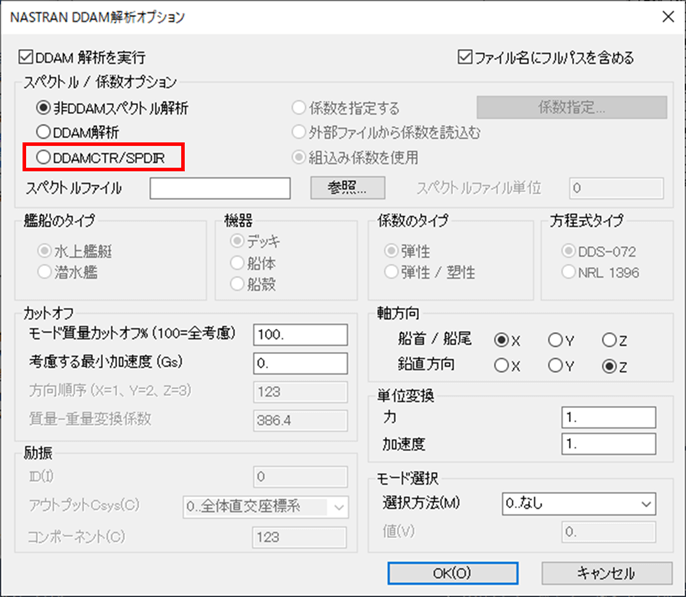Click the 加速度 unit conversion field
The height and width of the screenshot is (597, 686).
(x=609, y=444)
